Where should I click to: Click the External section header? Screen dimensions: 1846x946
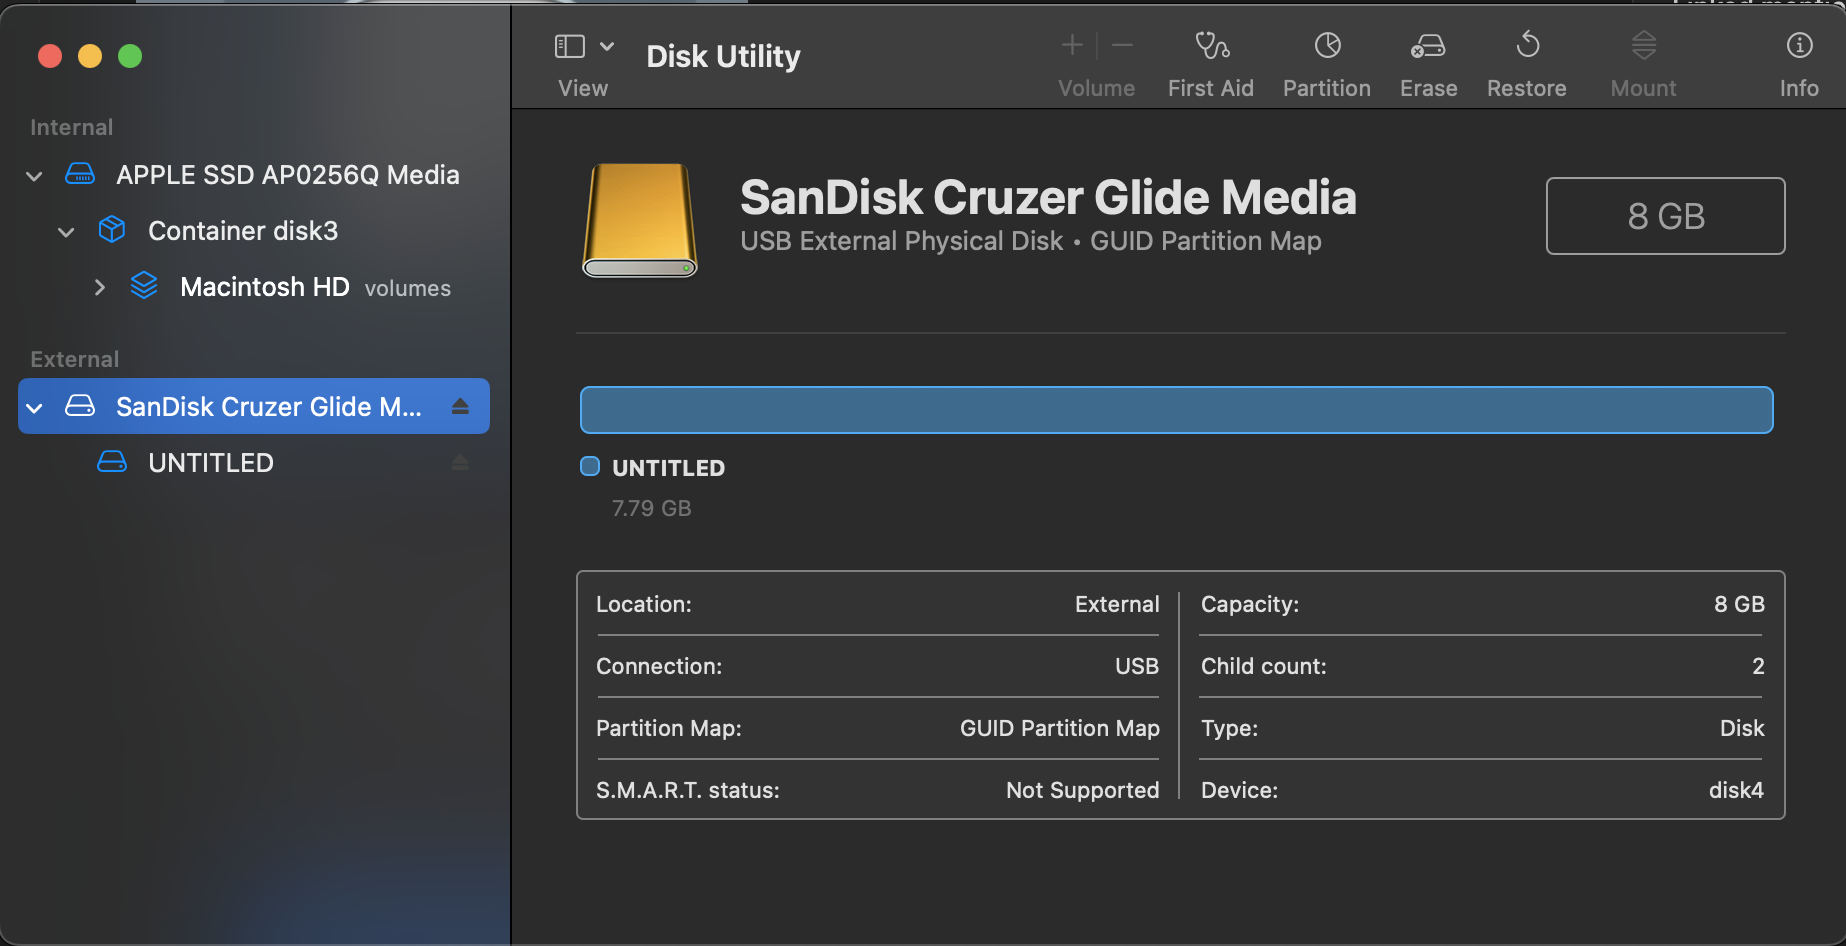coord(74,359)
